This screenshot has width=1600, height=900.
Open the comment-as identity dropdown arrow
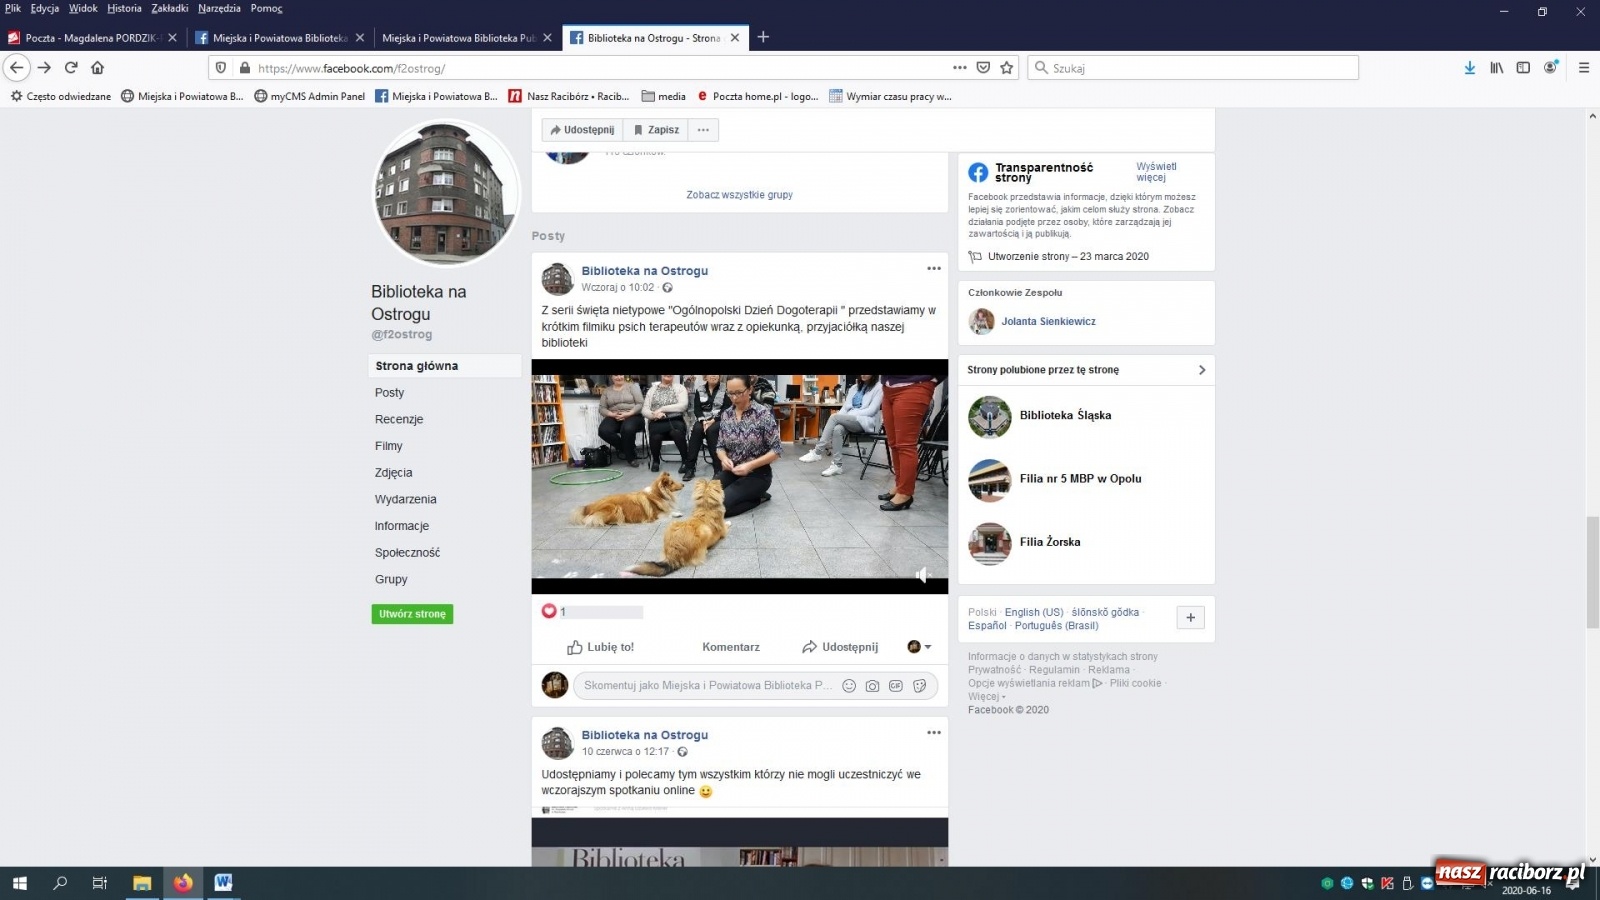pyautogui.click(x=926, y=647)
